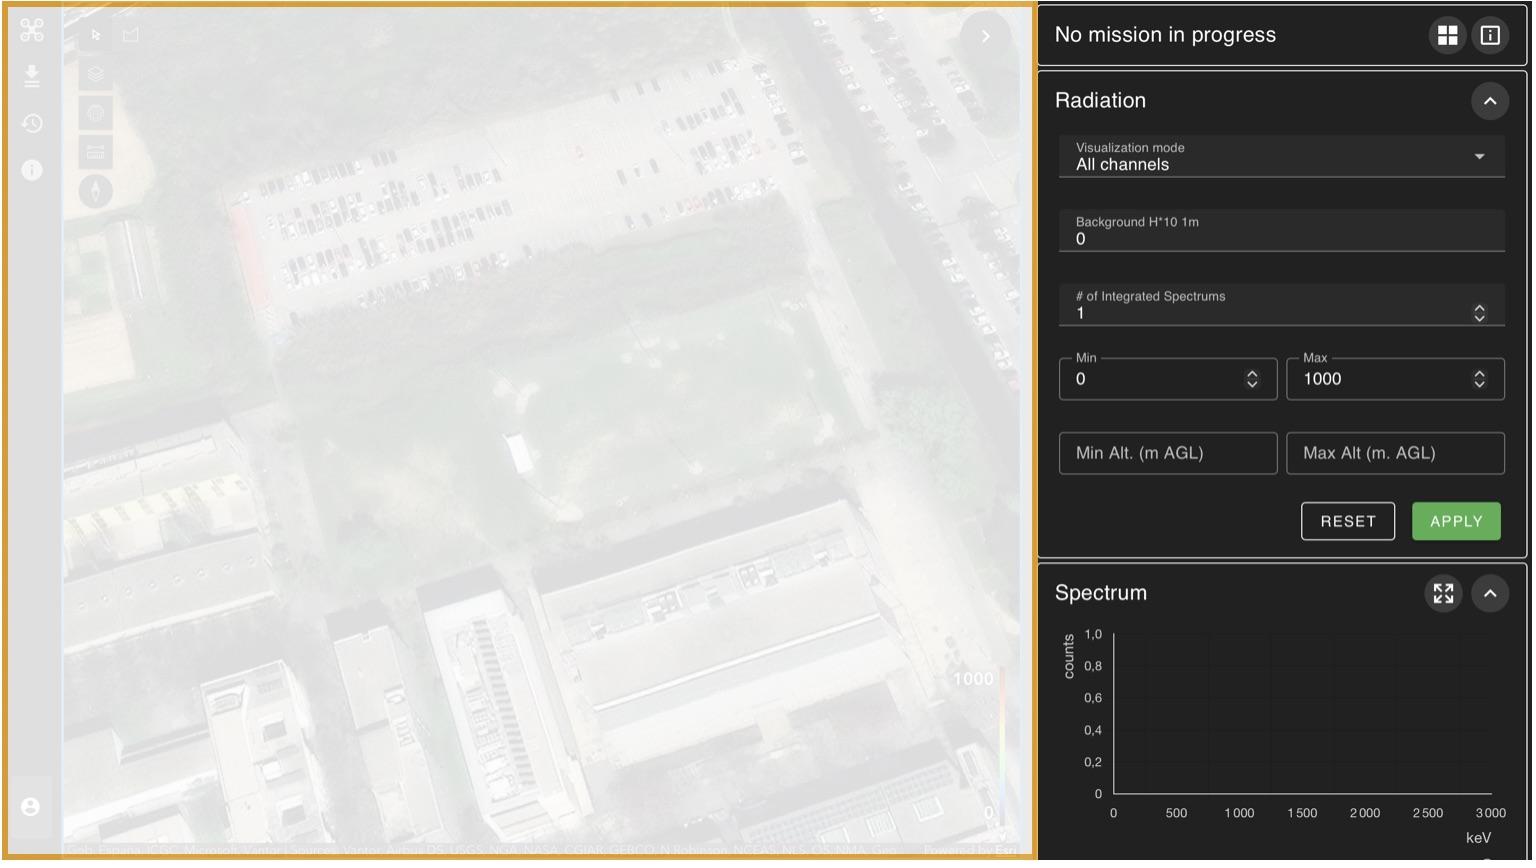Collapse the side panel using map arrow
Screen dimensions: 1536x868
coord(985,36)
